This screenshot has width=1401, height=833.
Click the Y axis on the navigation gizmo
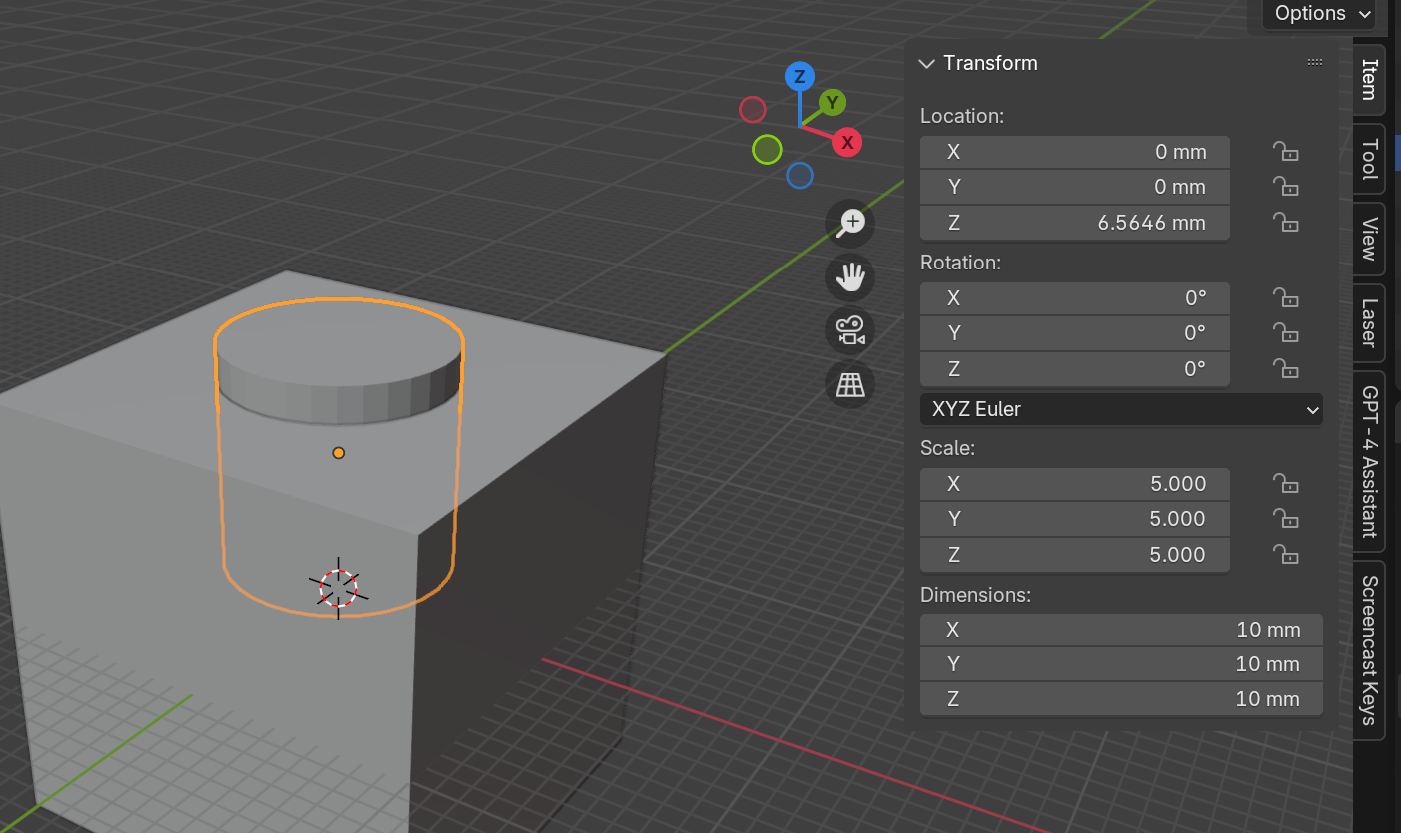(831, 102)
